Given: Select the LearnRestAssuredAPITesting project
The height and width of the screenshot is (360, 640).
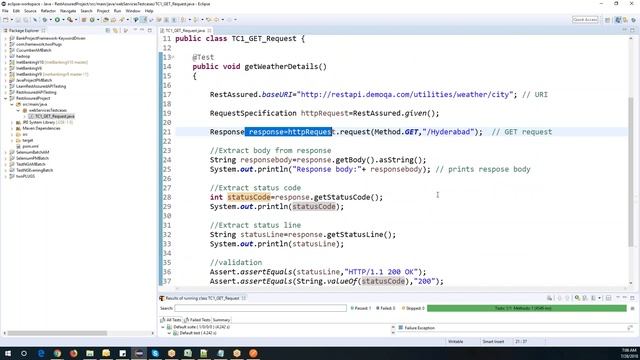Looking at the screenshot, I should coord(41,87).
